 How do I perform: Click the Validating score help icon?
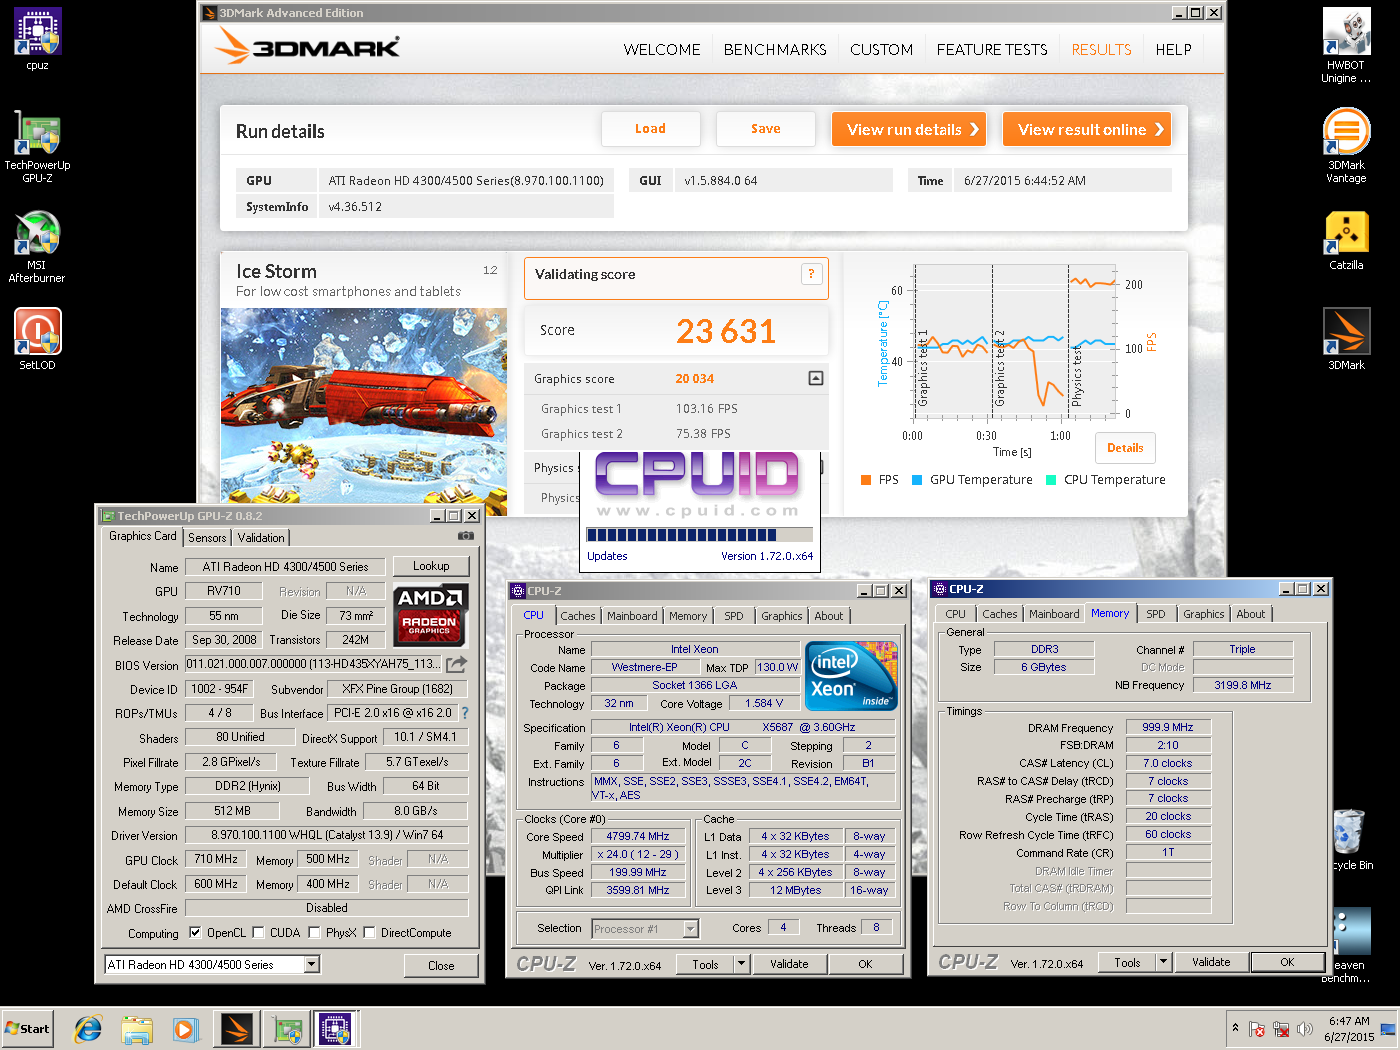pyautogui.click(x=811, y=274)
